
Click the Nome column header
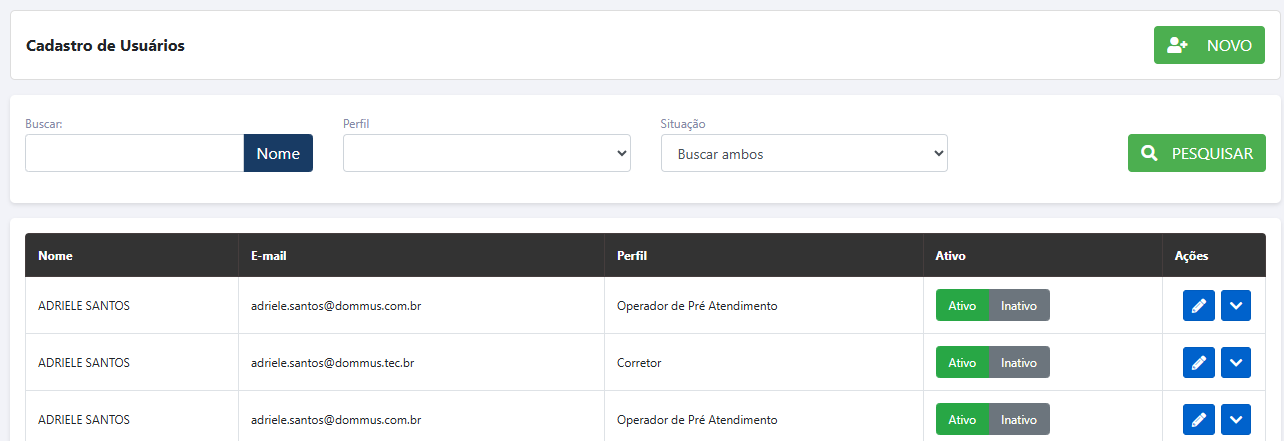[x=55, y=256]
